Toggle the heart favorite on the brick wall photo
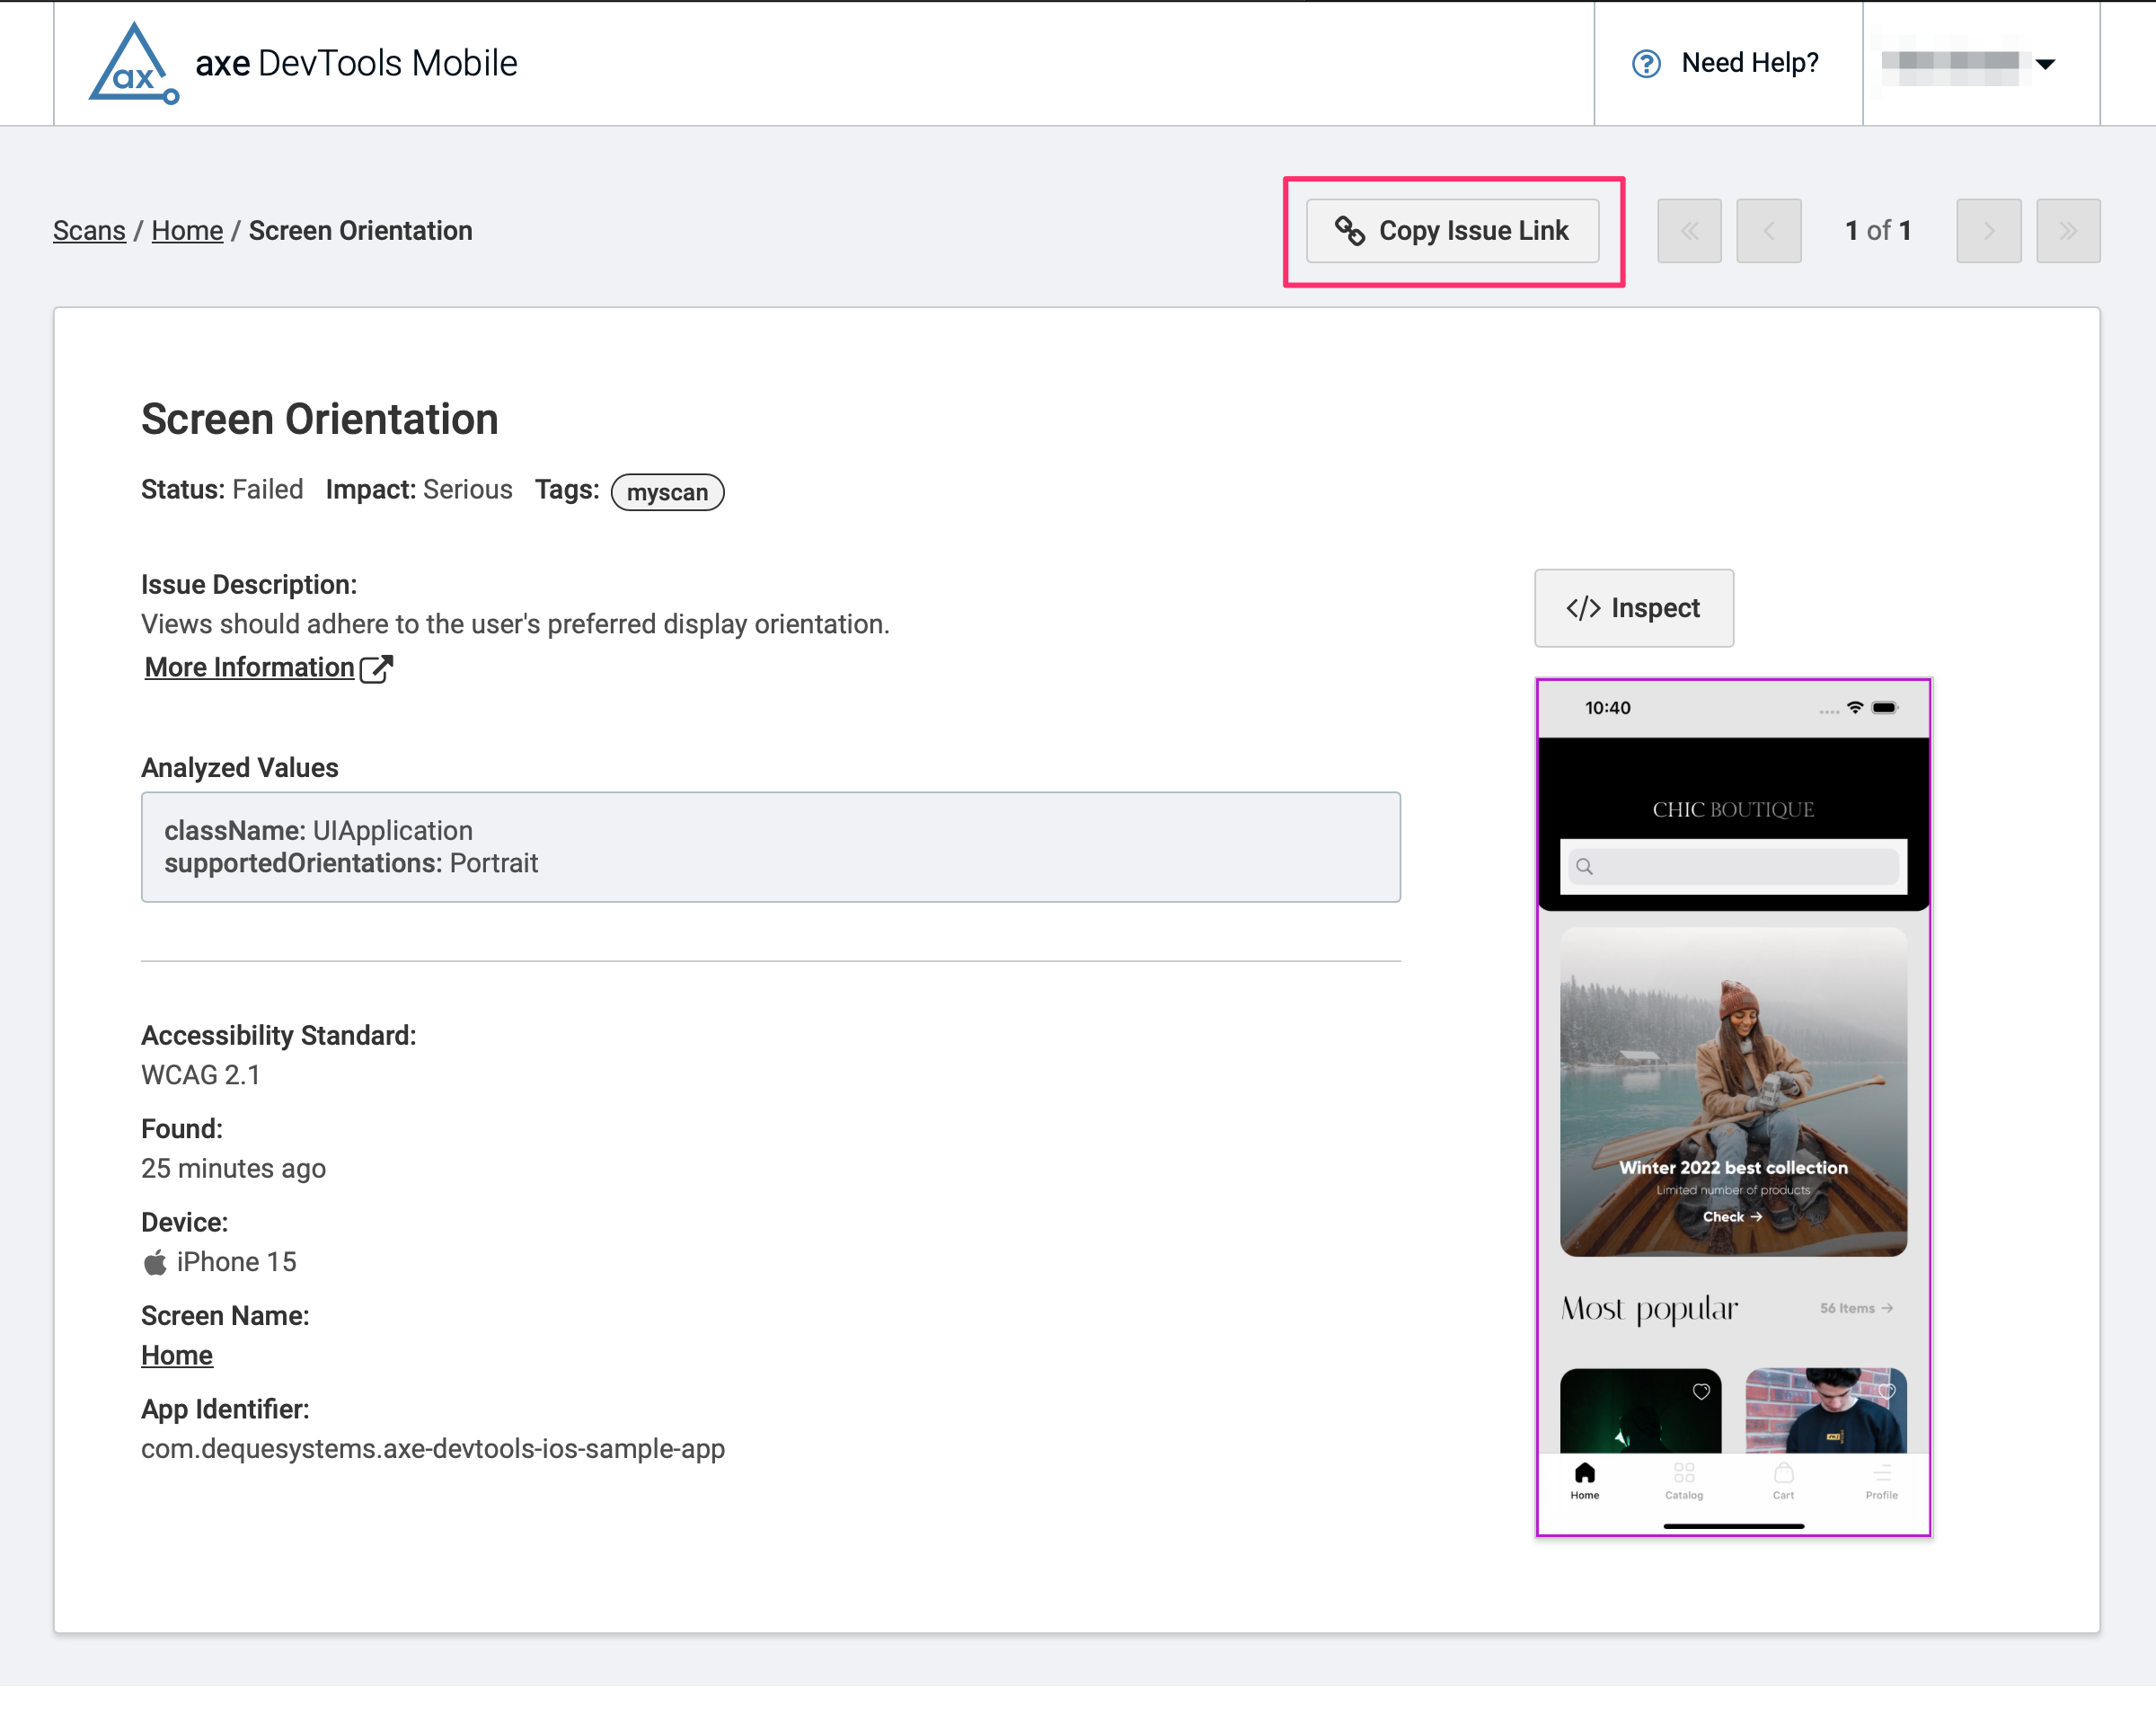The image size is (2156, 1723). [x=1889, y=1391]
